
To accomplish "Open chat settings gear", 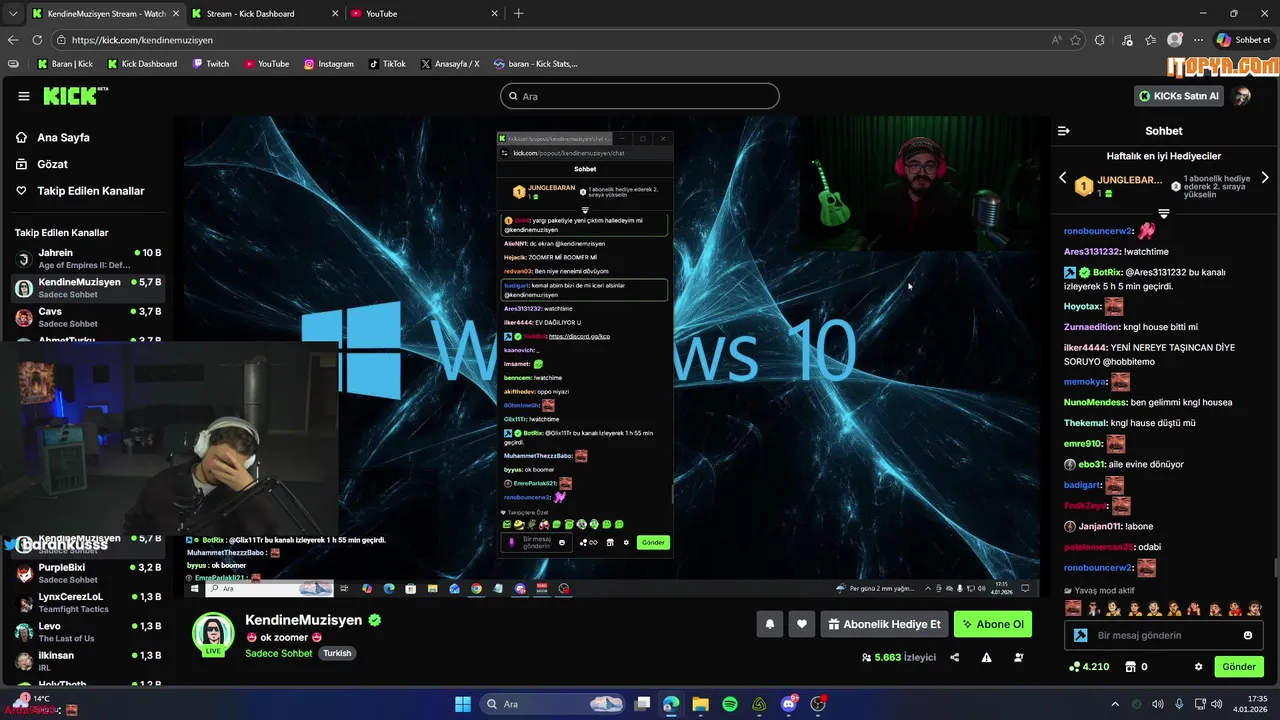I will pos(1198,667).
